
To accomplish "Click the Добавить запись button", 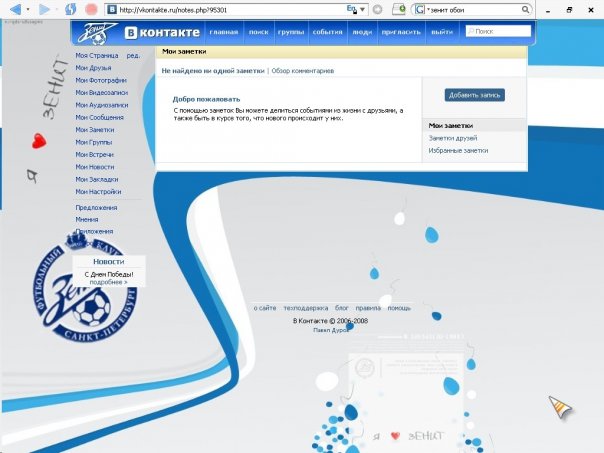I will point(475,95).
